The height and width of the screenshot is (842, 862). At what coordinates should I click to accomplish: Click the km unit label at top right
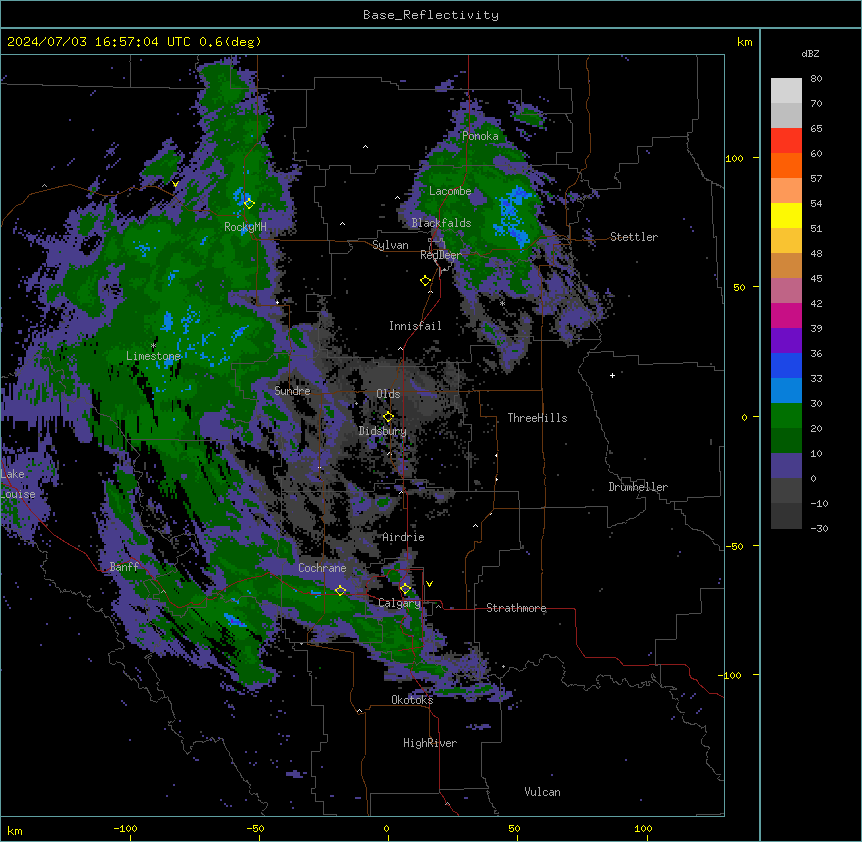[744, 42]
